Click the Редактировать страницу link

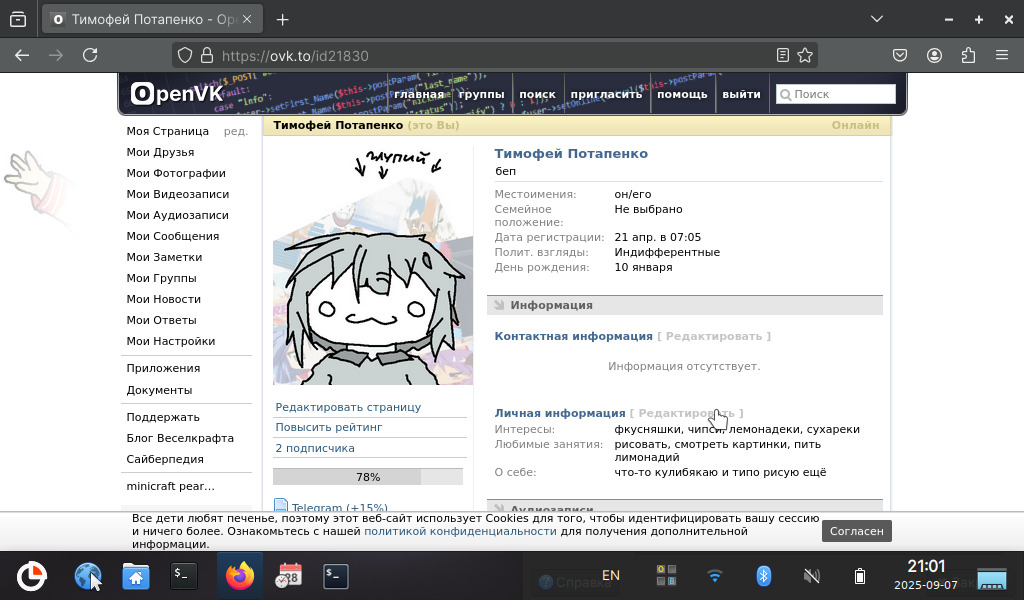[x=348, y=407]
